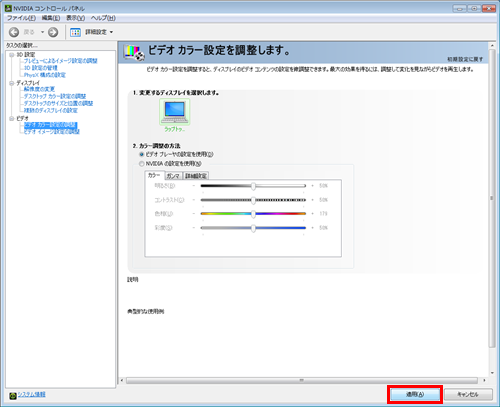
Task: Switch to the ガンマ tab
Action: click(x=173, y=176)
